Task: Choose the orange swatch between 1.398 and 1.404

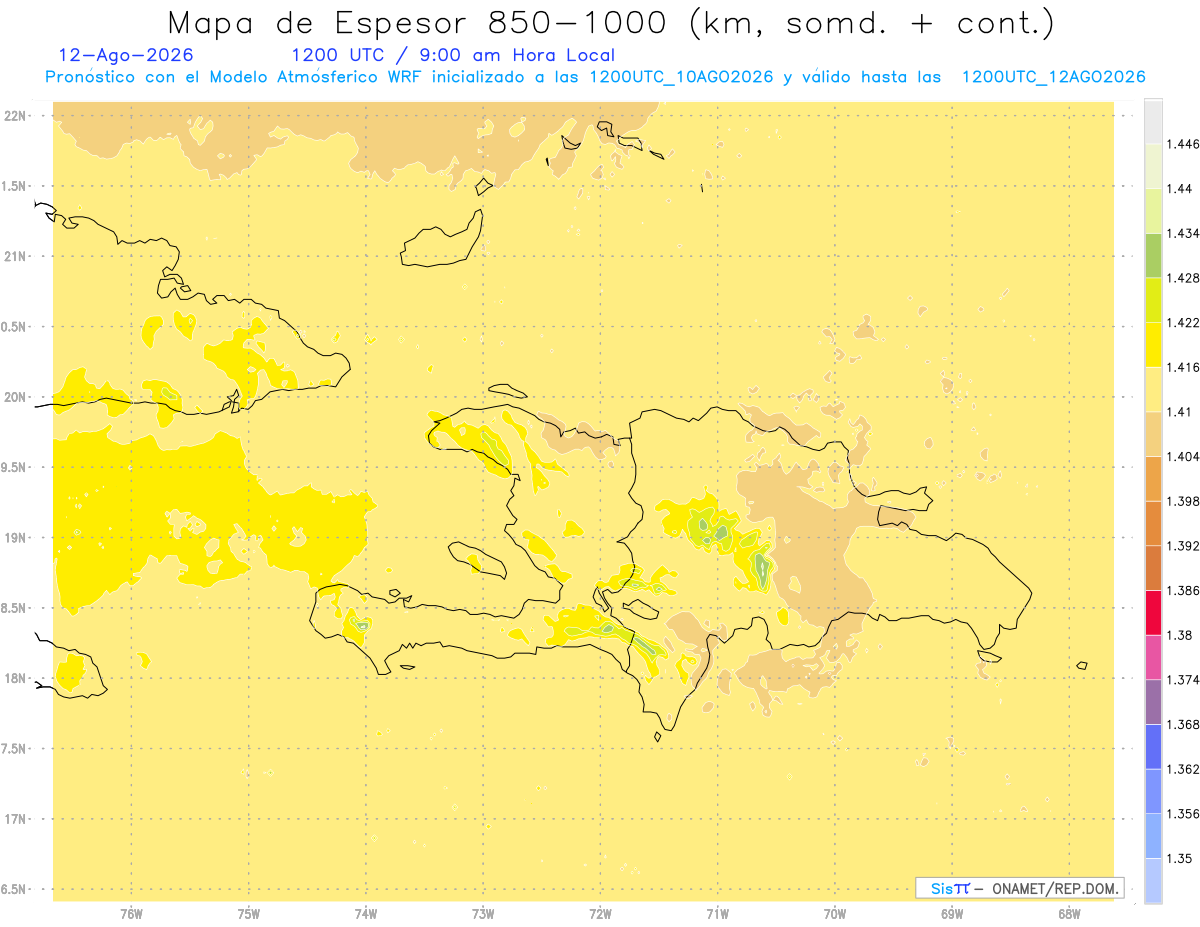Action: point(1153,479)
